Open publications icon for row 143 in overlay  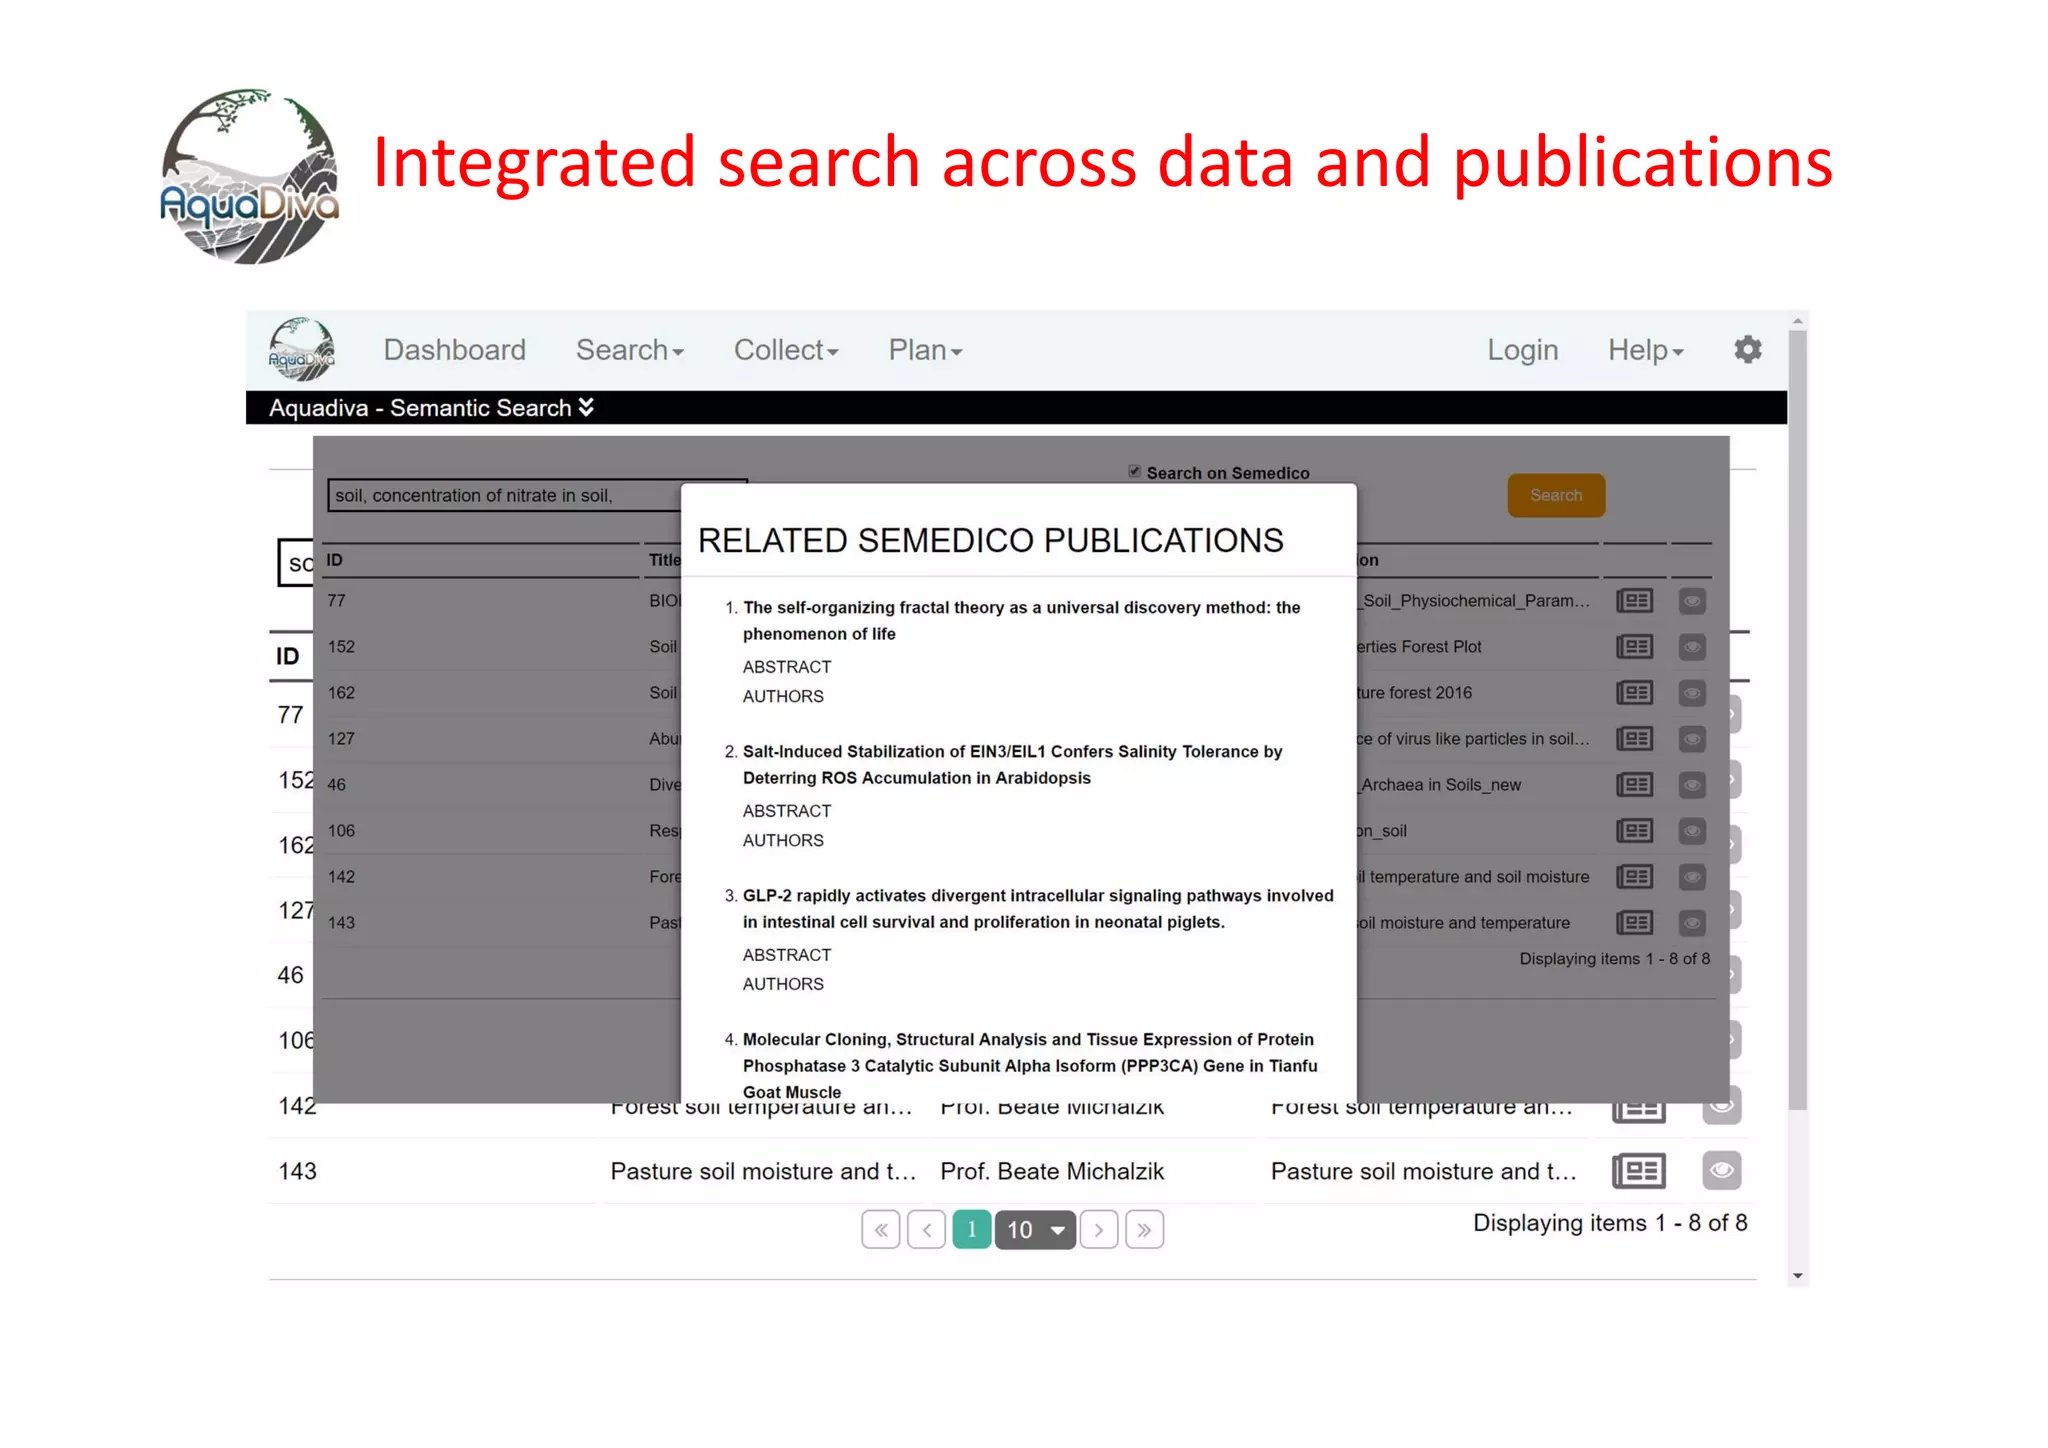click(1634, 923)
